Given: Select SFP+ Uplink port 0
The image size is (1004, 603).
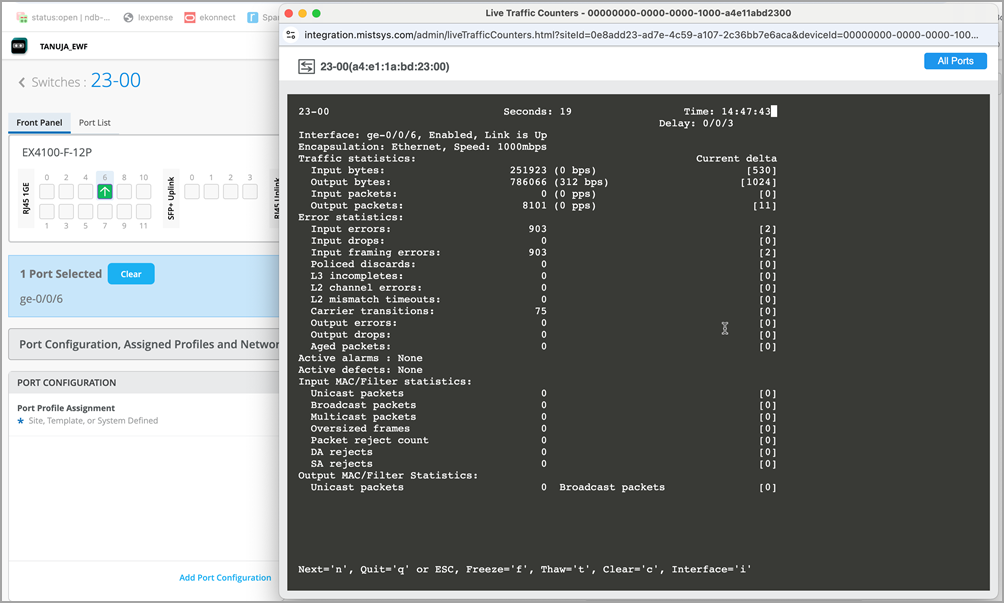Looking at the screenshot, I should point(190,191).
